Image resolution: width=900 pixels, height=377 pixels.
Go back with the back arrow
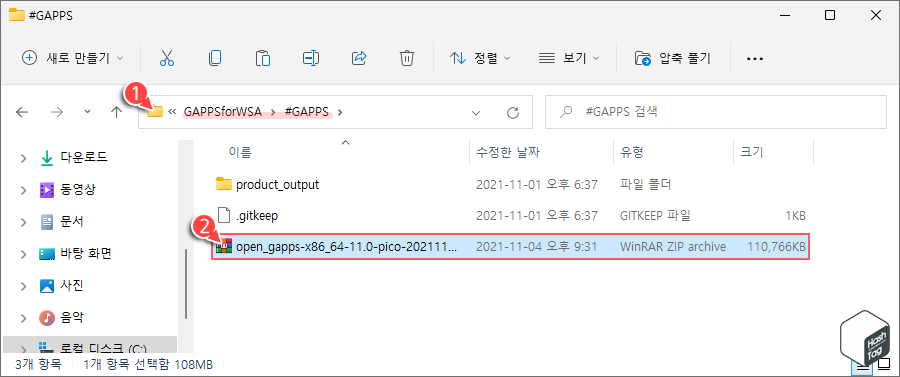22,112
